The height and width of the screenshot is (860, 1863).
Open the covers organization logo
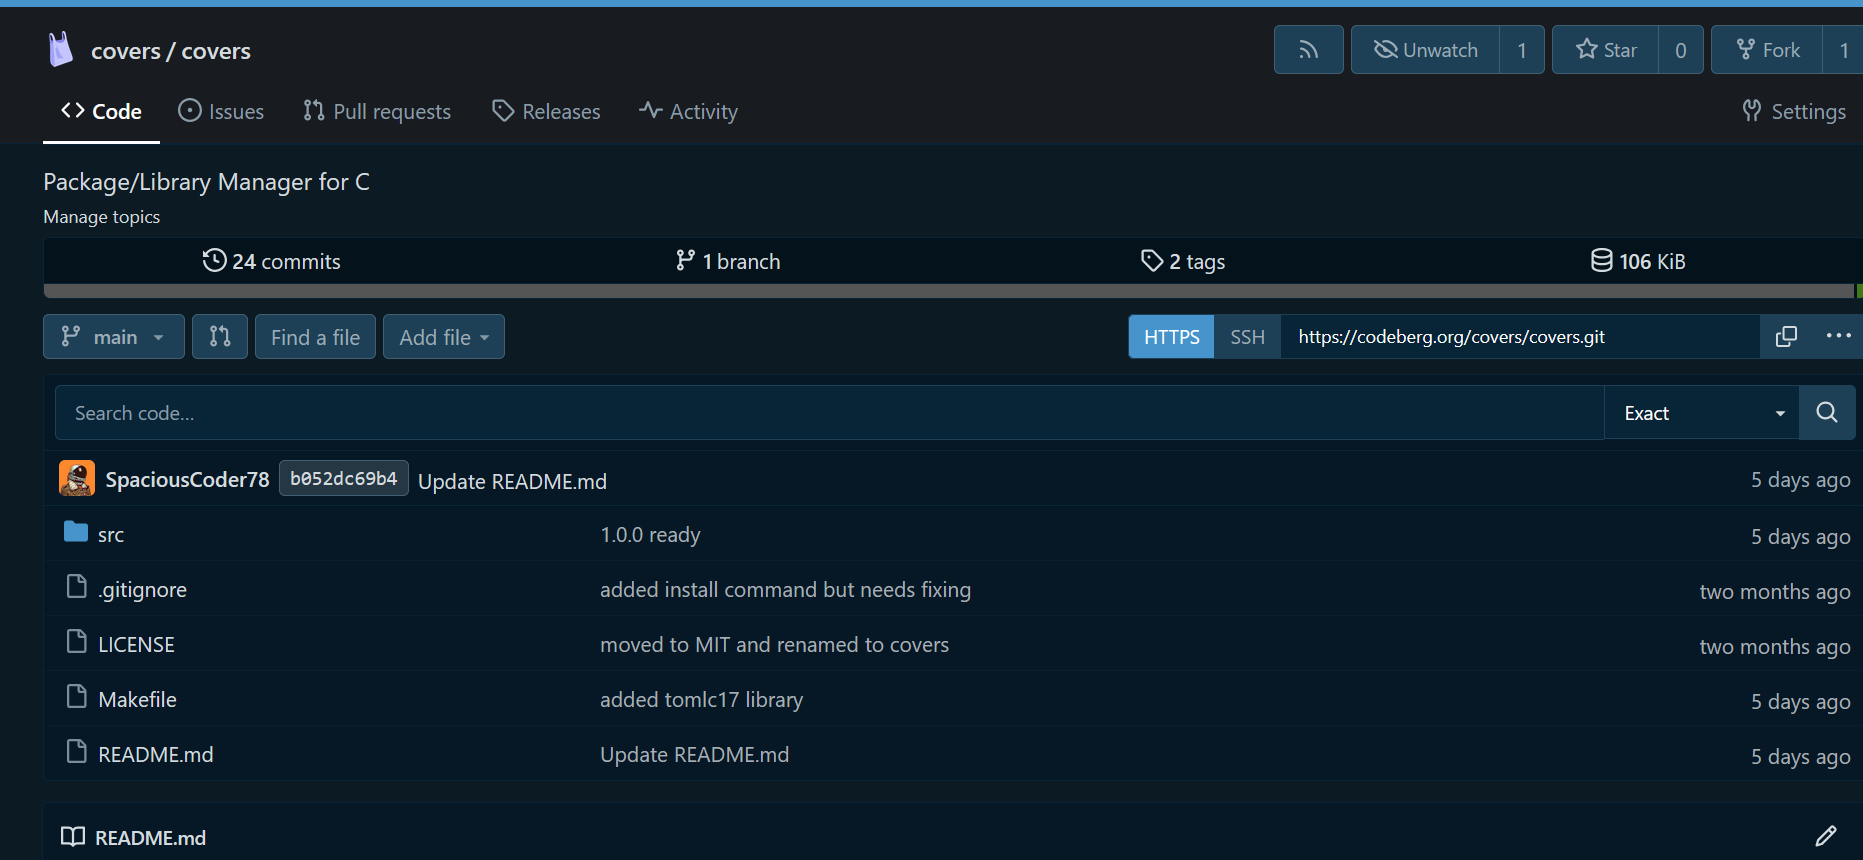tap(61, 50)
